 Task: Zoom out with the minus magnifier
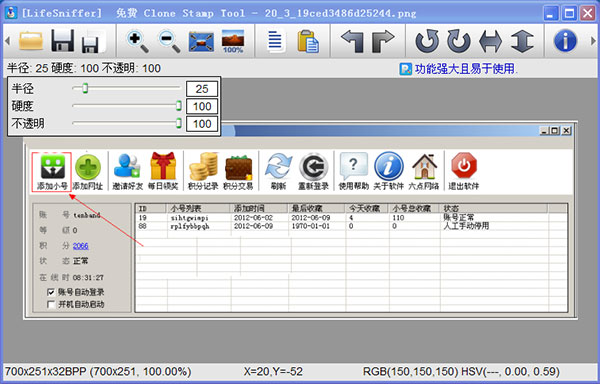point(169,41)
